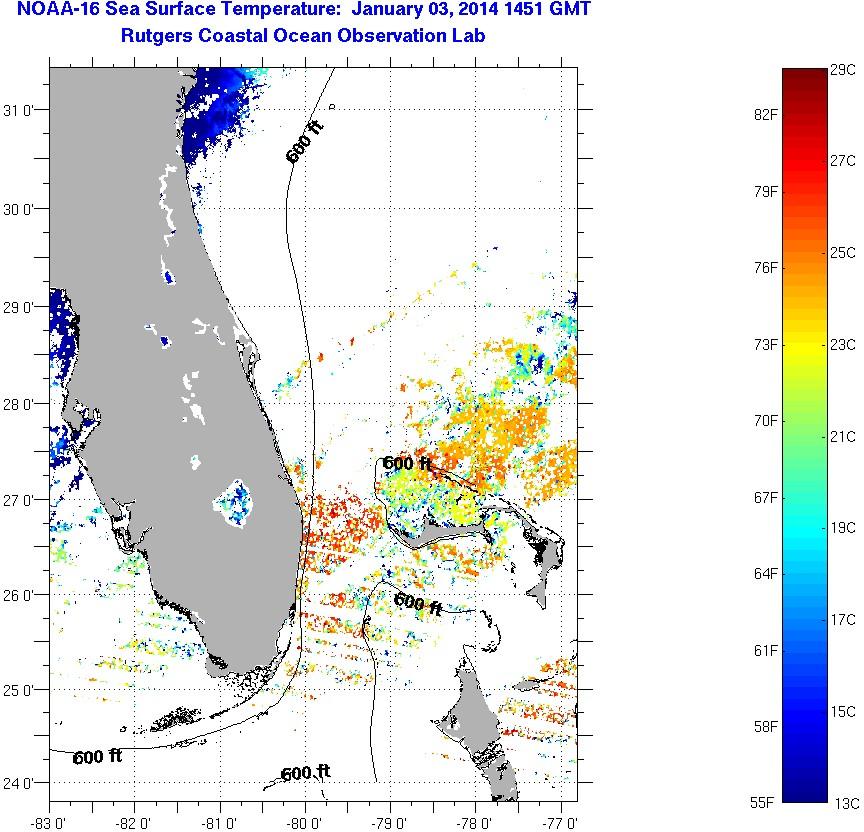Screen dimensions: 864x832
Task: Click the dark blue bottom of the color bar
Action: click(x=805, y=794)
